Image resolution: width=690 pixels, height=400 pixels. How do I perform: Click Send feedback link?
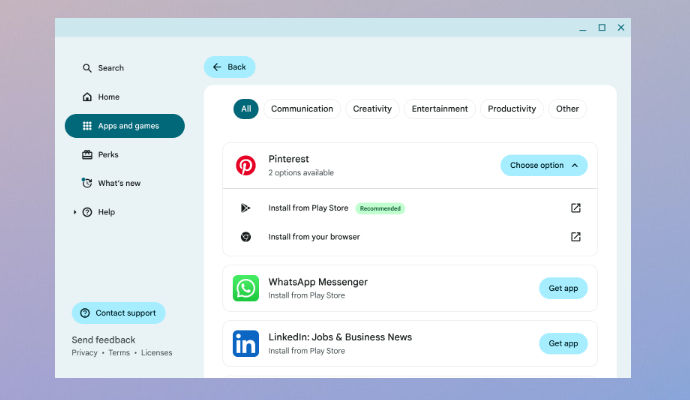(x=103, y=340)
